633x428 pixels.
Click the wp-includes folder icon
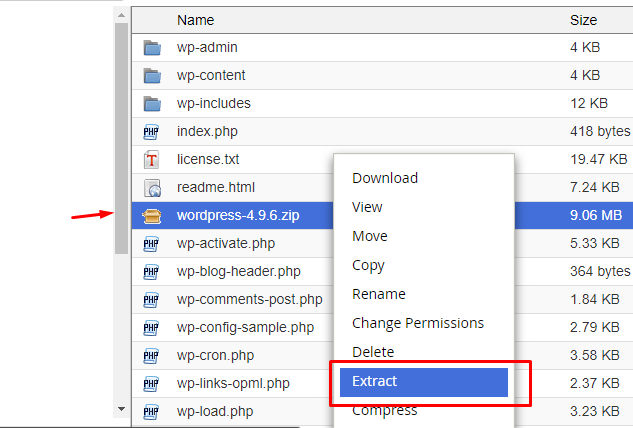(x=152, y=103)
